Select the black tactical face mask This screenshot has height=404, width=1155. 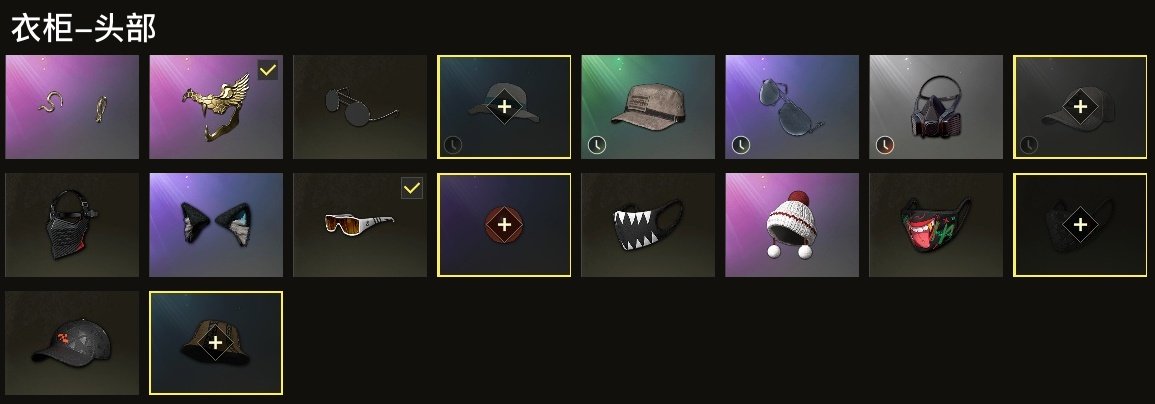pos(71,225)
